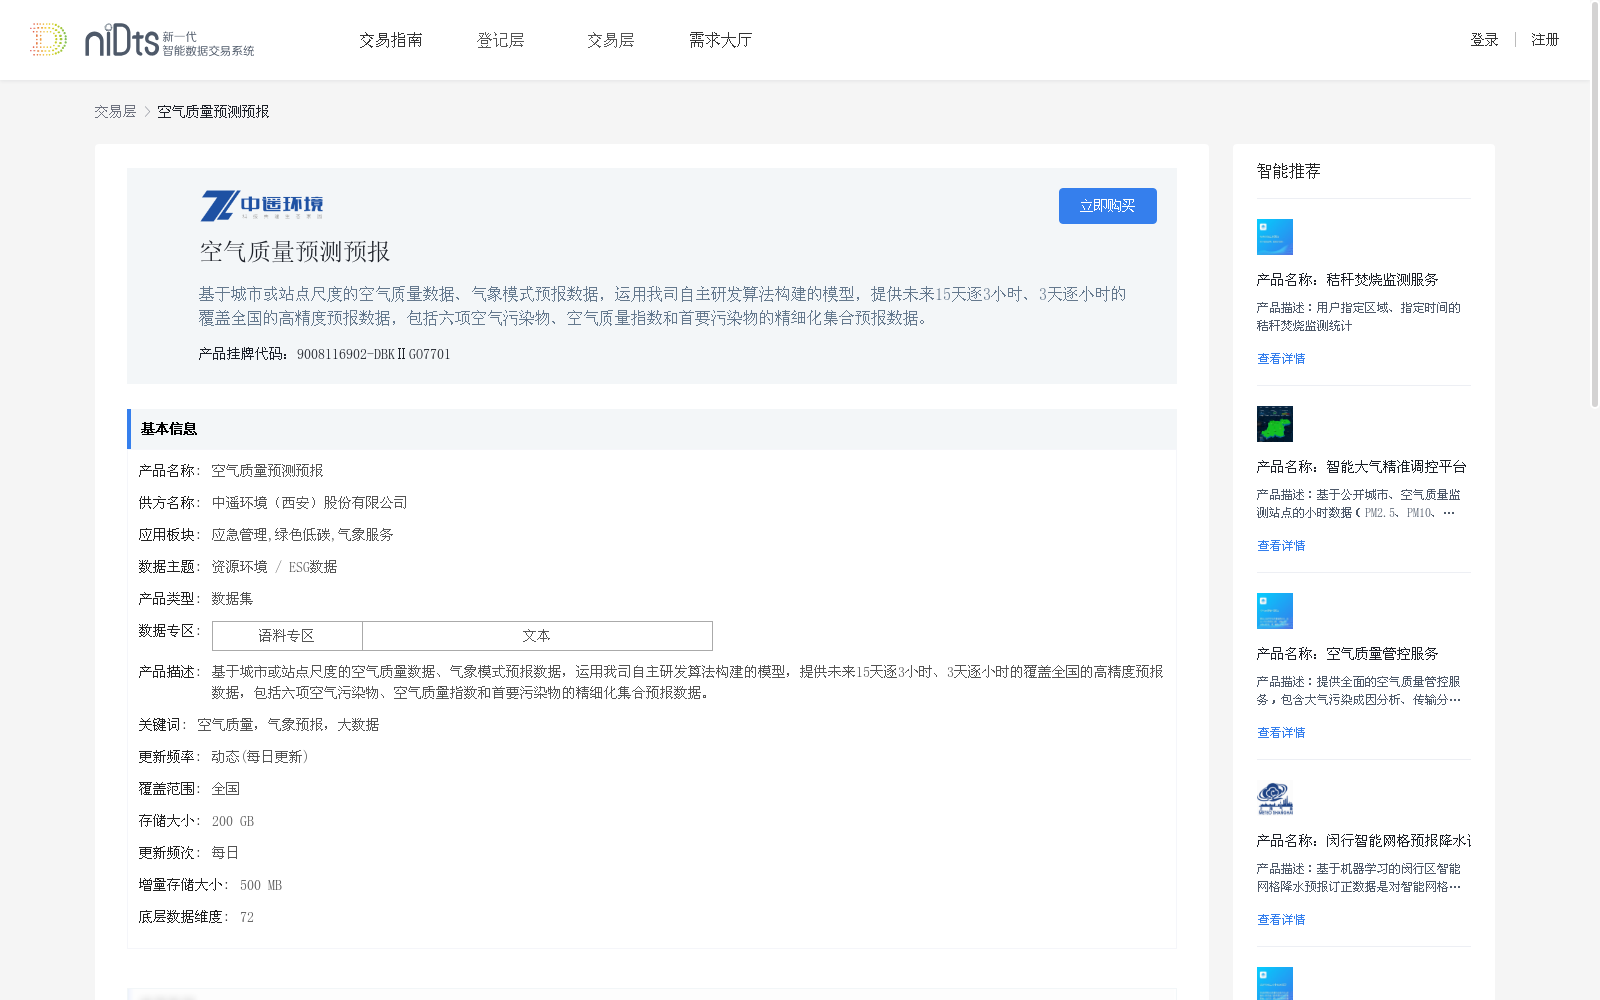The height and width of the screenshot is (1000, 1600).
Task: Open the 登记层 menu
Action: tap(501, 40)
